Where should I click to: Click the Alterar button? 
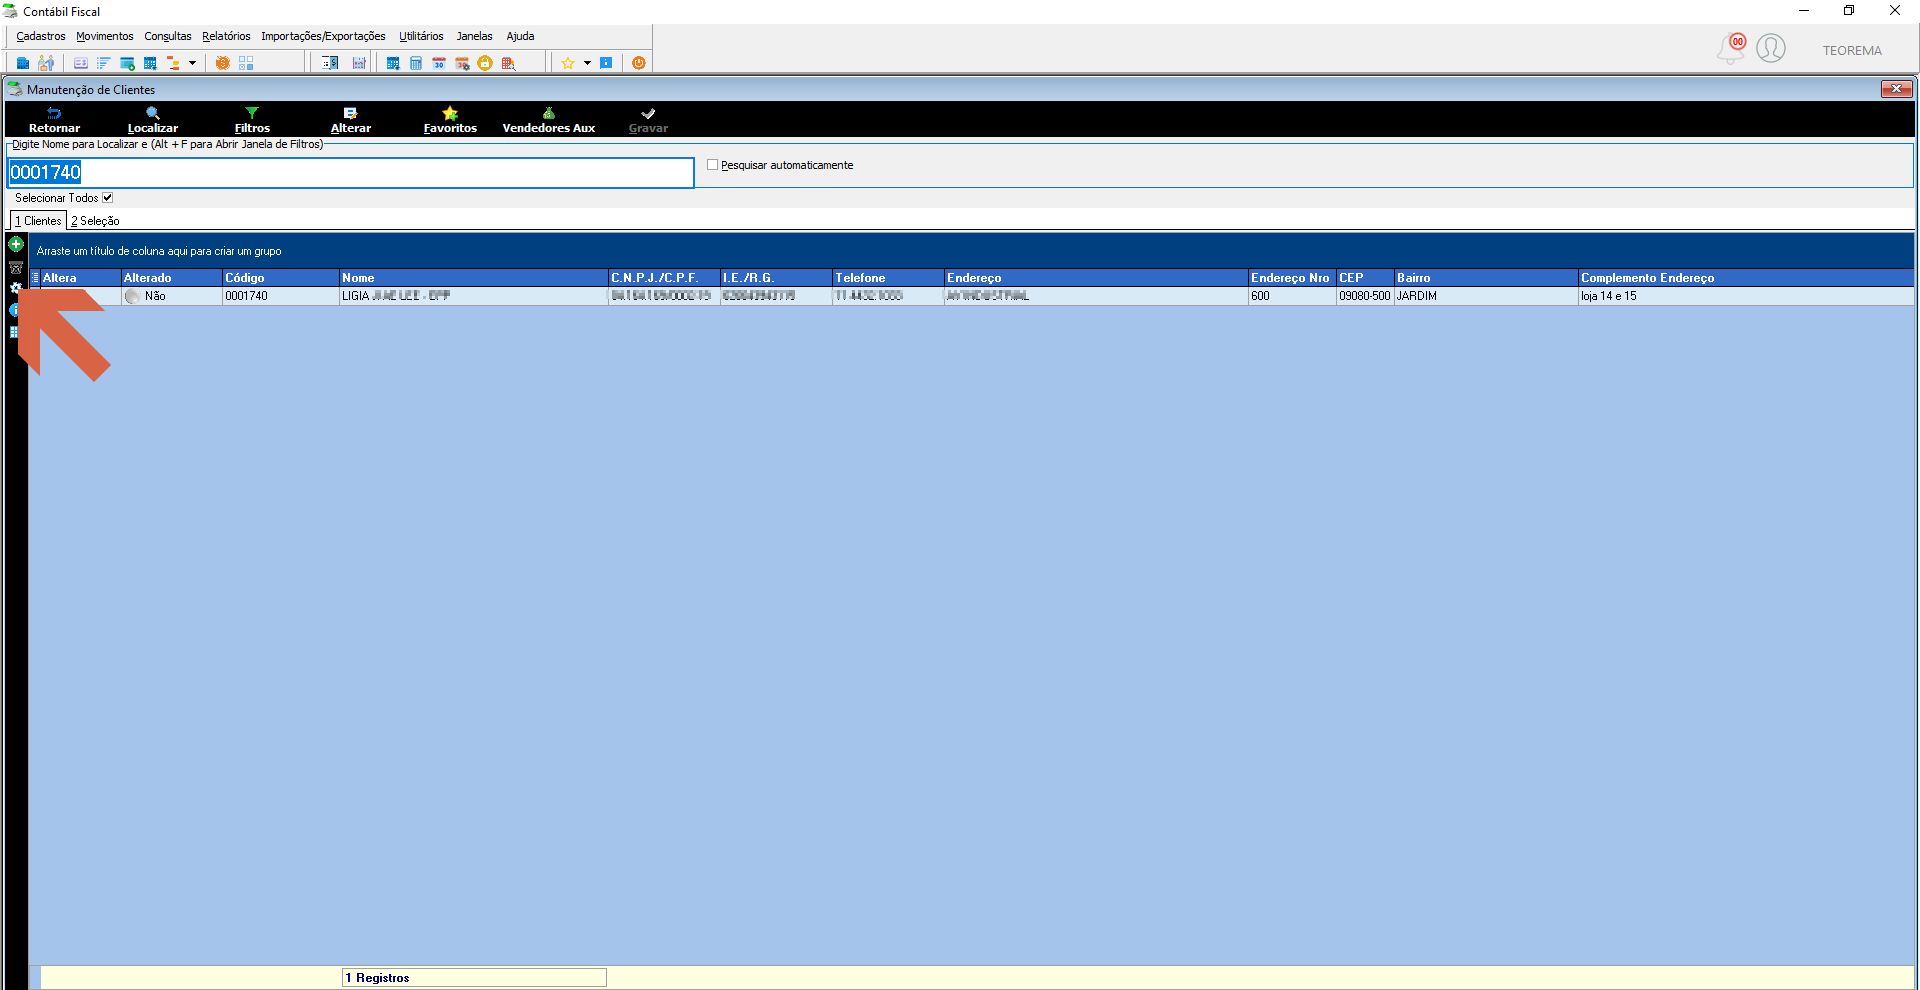[351, 120]
